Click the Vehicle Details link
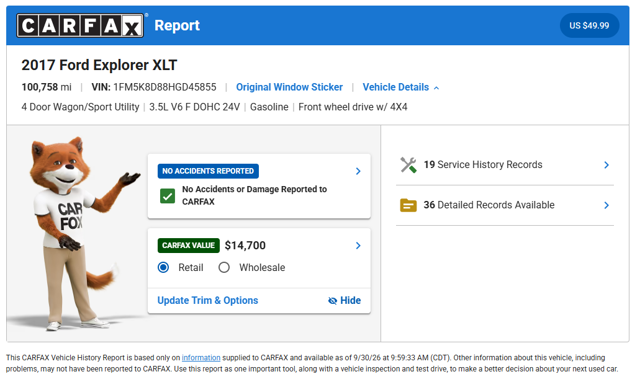Viewport: 640px width, 382px height. (396, 87)
